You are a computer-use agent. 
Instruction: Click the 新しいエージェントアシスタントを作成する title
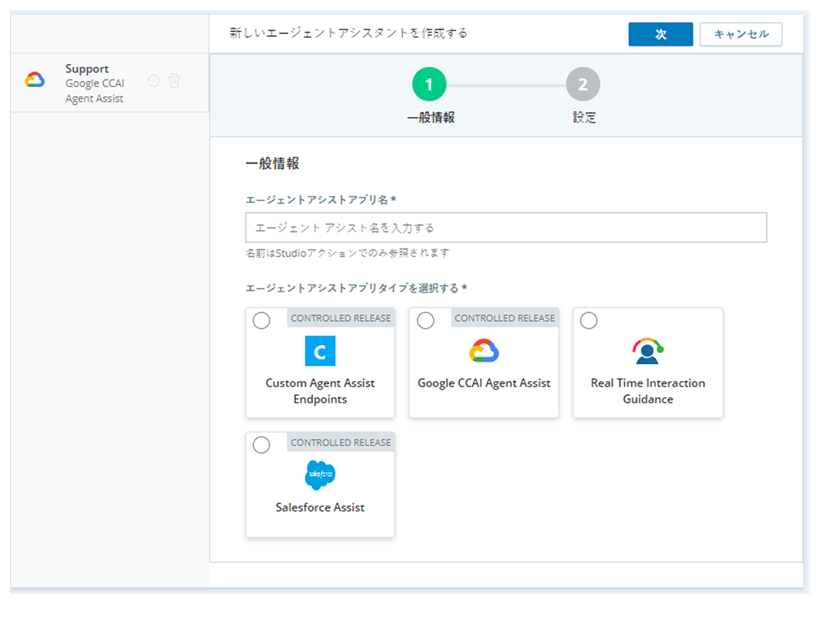pyautogui.click(x=348, y=33)
